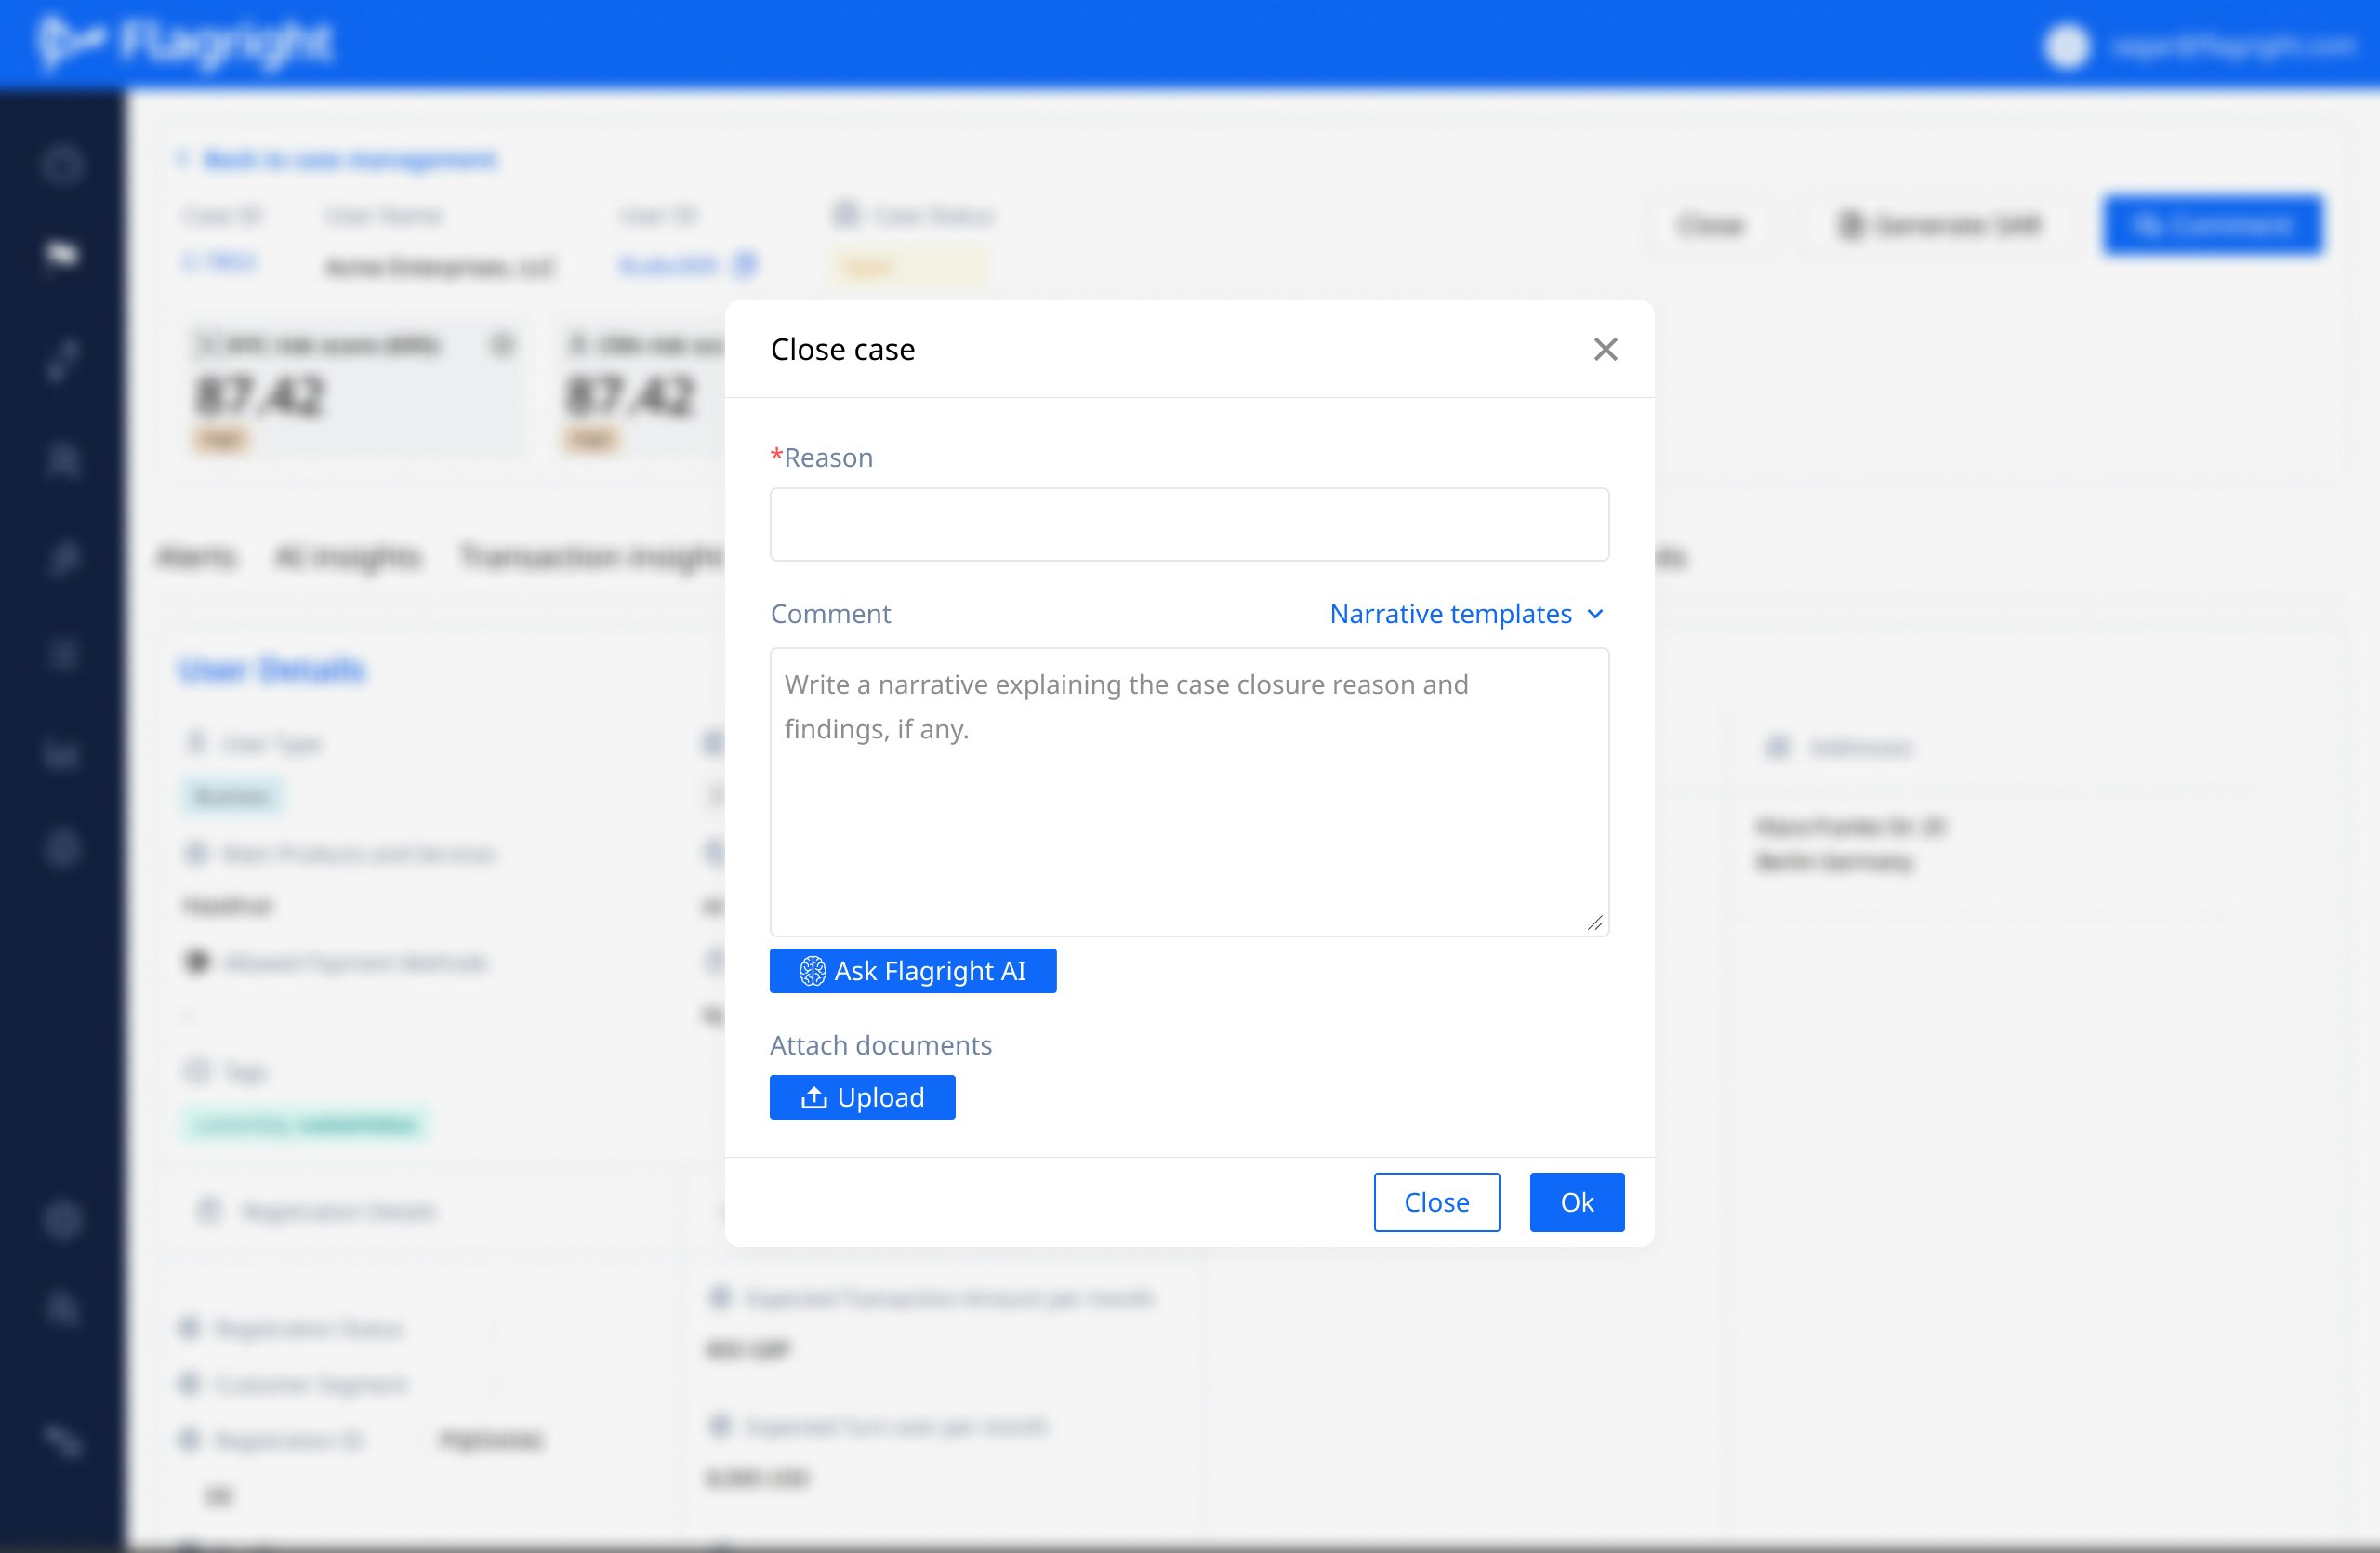2380x1553 pixels.
Task: Click the brain icon on Ask Flagright AI
Action: pyautogui.click(x=812, y=971)
